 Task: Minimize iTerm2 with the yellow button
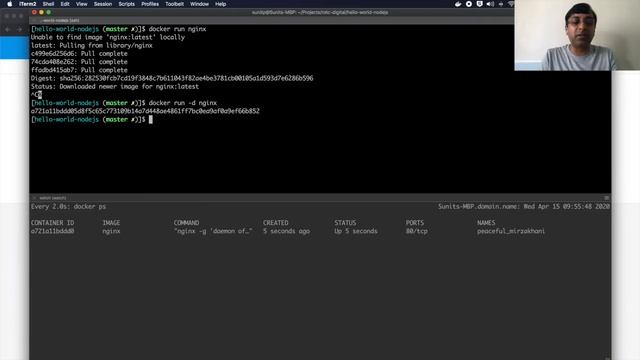point(41,12)
